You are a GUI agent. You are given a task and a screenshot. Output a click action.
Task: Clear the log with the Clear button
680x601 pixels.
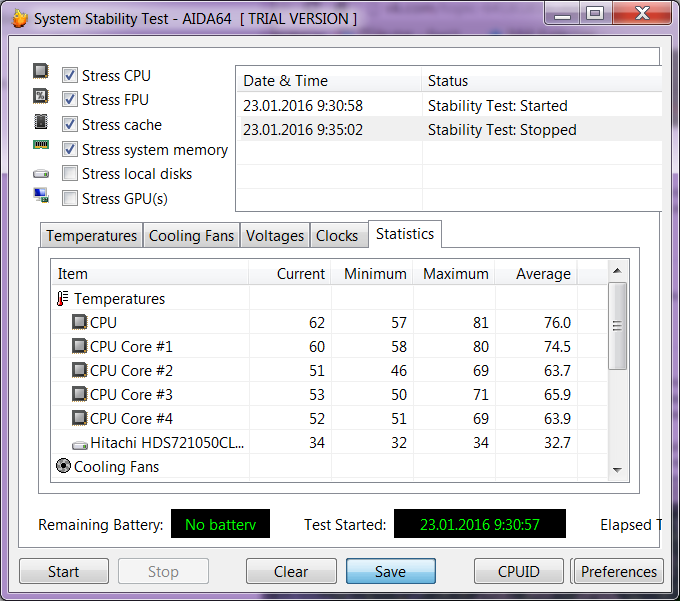(x=291, y=572)
